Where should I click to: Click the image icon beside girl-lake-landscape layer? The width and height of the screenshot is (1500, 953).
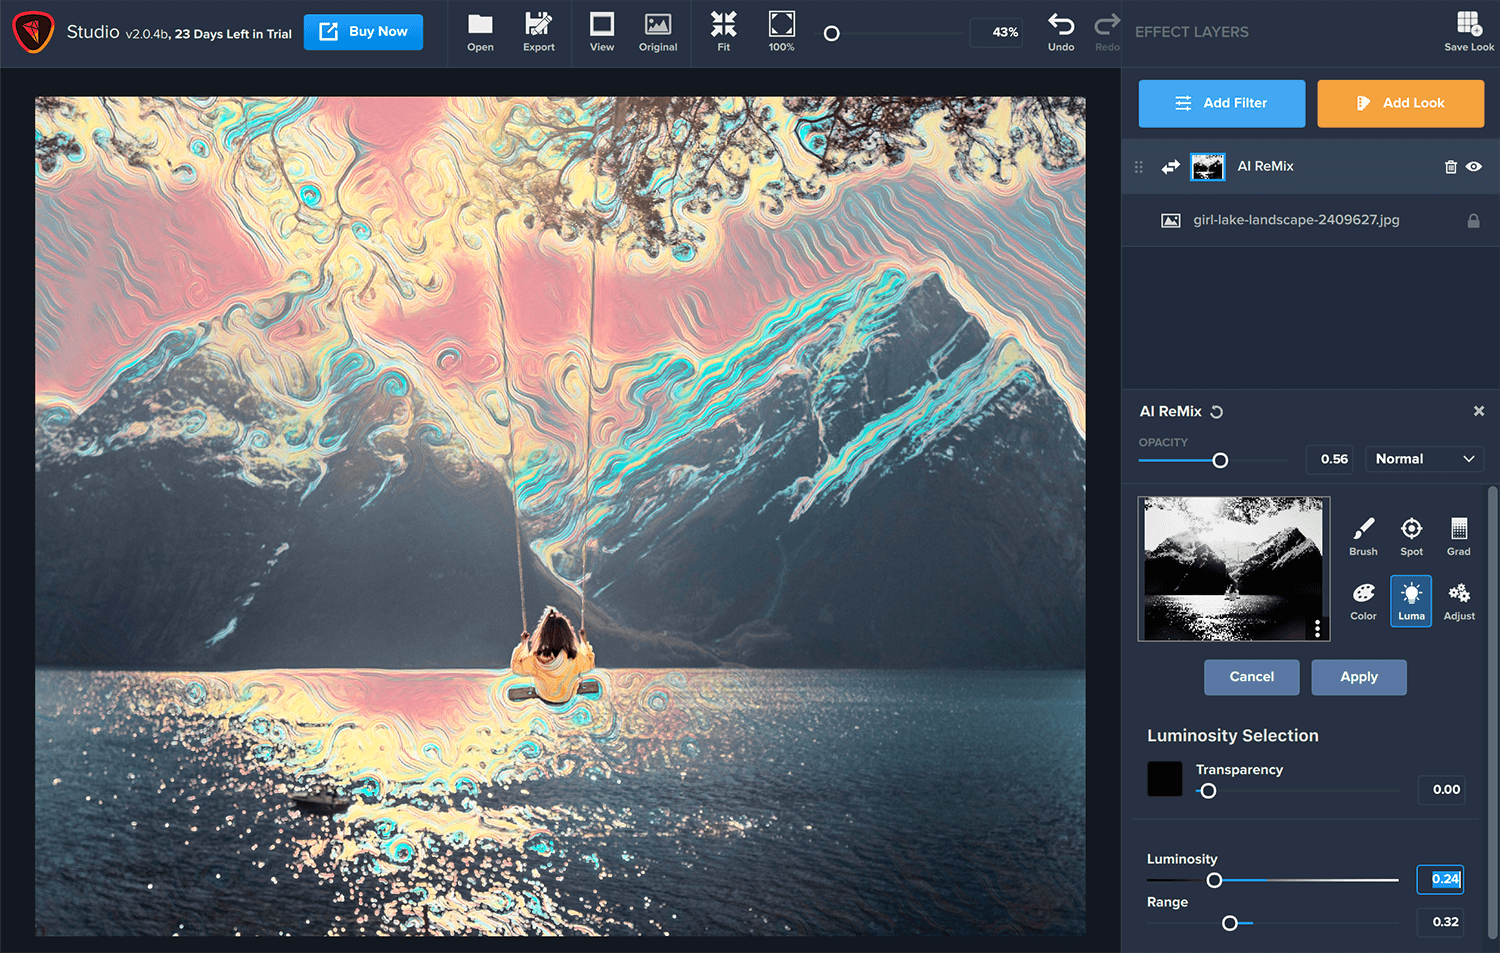tap(1170, 221)
